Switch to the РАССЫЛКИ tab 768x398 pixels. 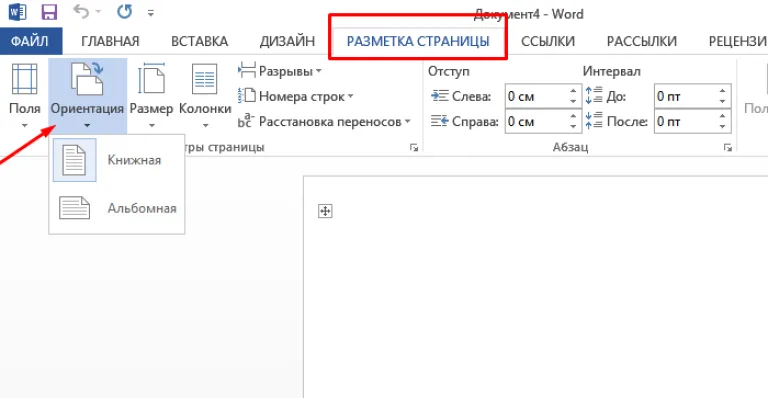[x=642, y=42]
